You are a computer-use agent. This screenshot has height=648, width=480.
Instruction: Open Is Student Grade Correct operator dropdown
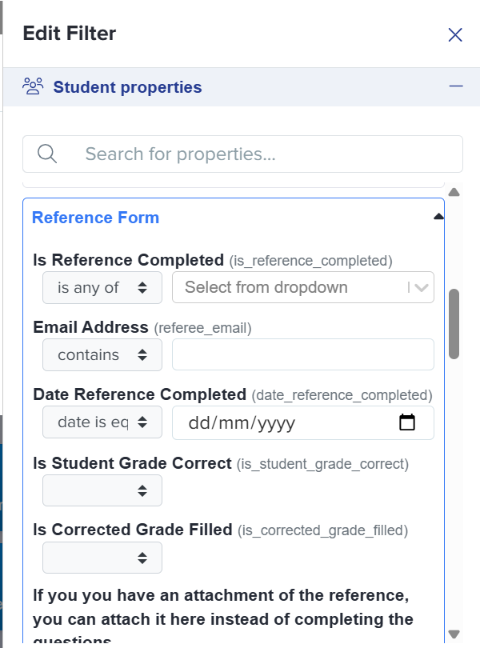pos(102,491)
